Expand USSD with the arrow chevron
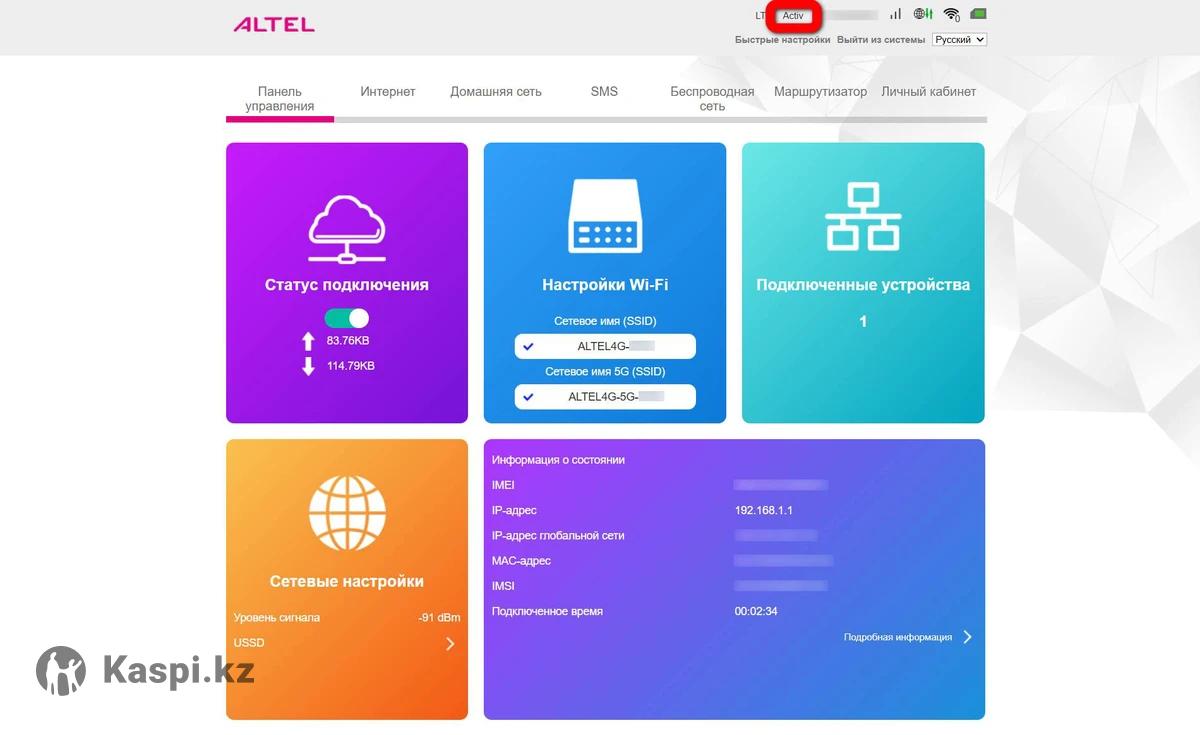Image resolution: width=1200 pixels, height=735 pixels. (x=450, y=643)
